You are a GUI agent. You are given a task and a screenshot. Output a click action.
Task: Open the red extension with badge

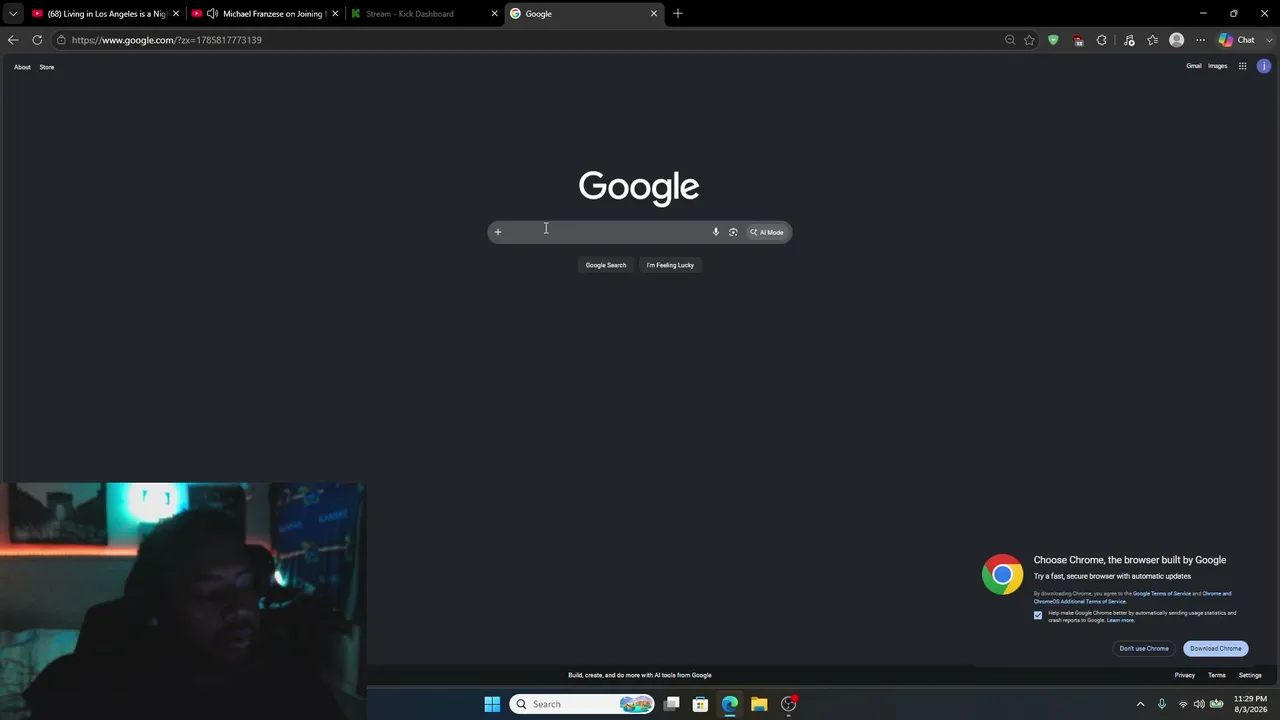click(x=1077, y=40)
